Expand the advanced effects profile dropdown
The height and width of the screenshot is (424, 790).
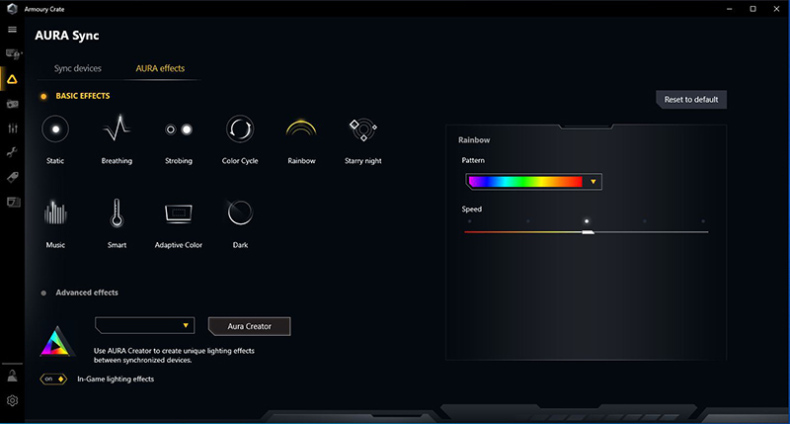(x=145, y=325)
